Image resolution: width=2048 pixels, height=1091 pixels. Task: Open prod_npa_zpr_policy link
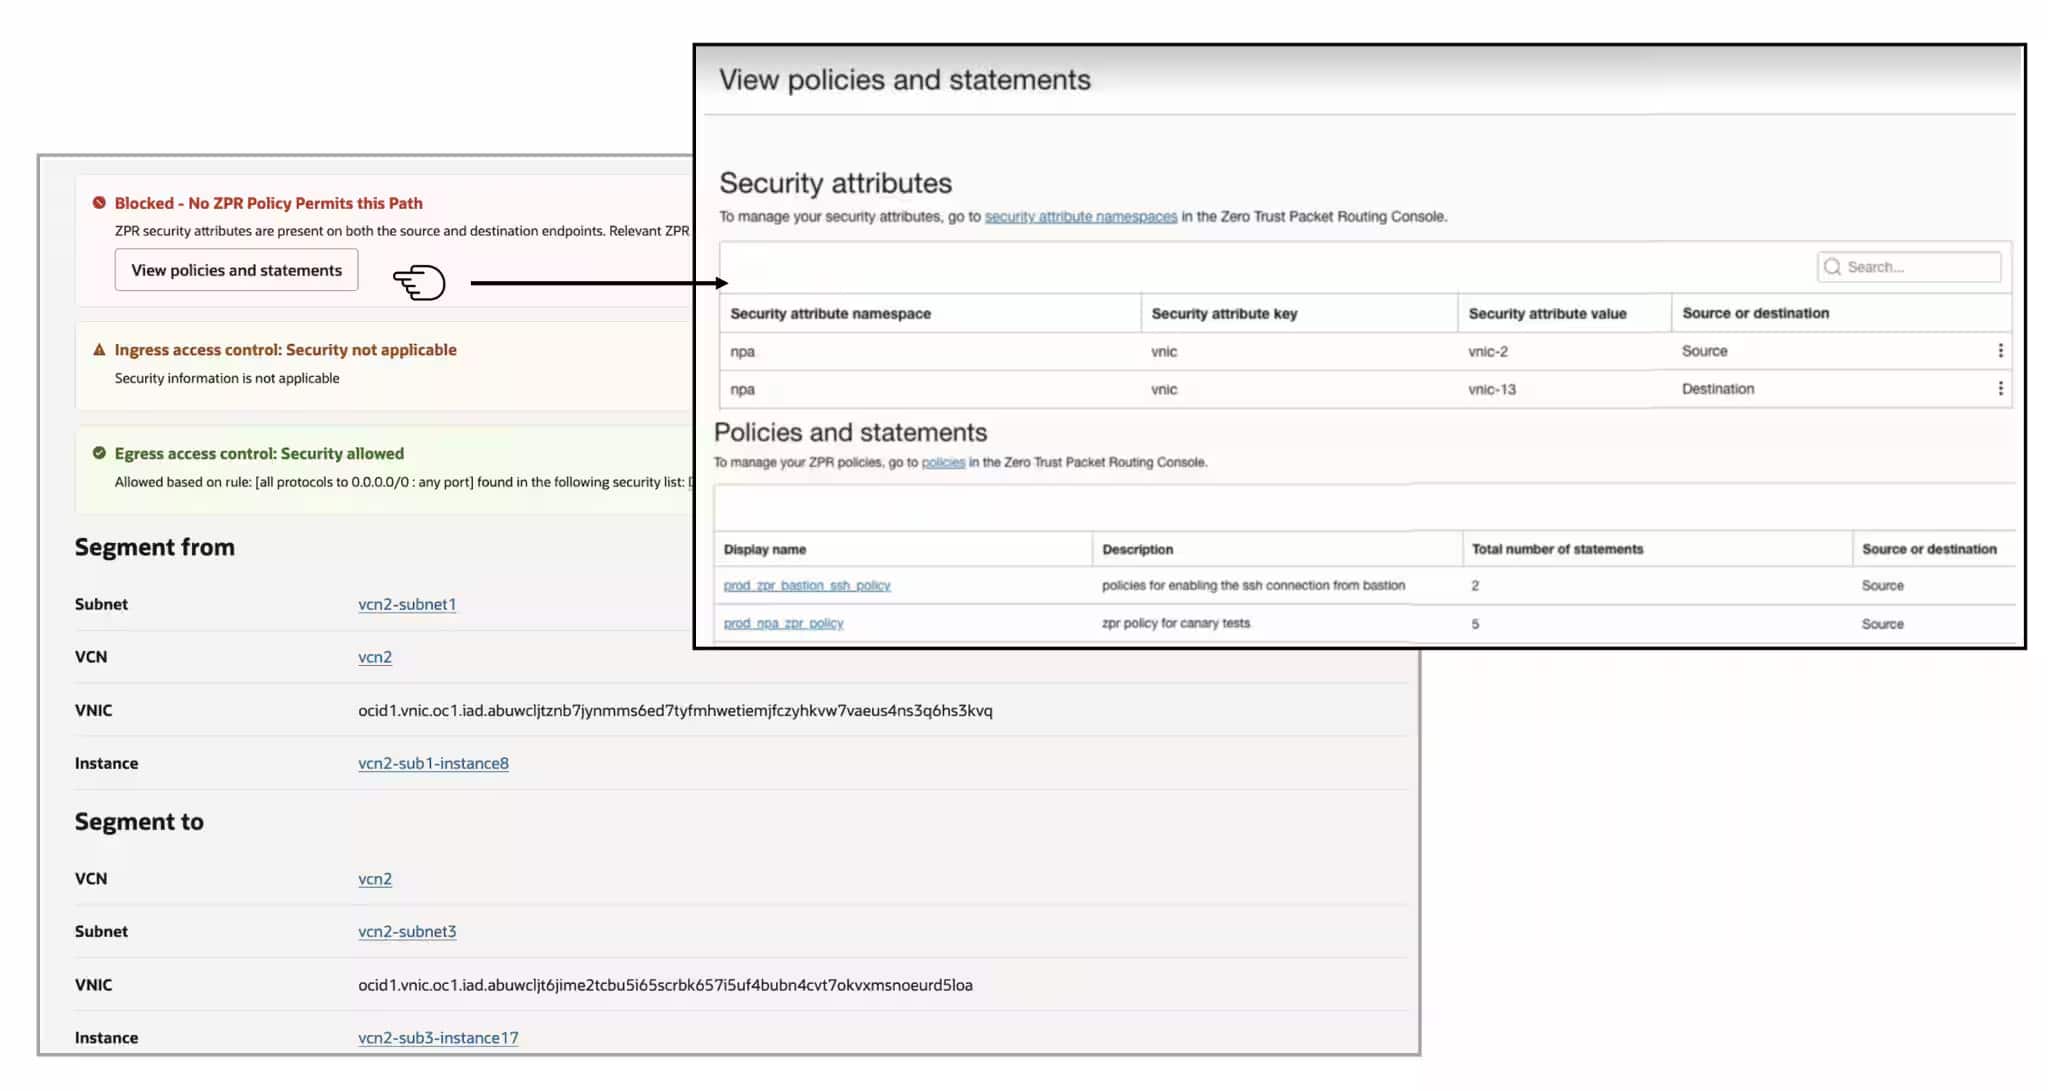click(x=783, y=624)
